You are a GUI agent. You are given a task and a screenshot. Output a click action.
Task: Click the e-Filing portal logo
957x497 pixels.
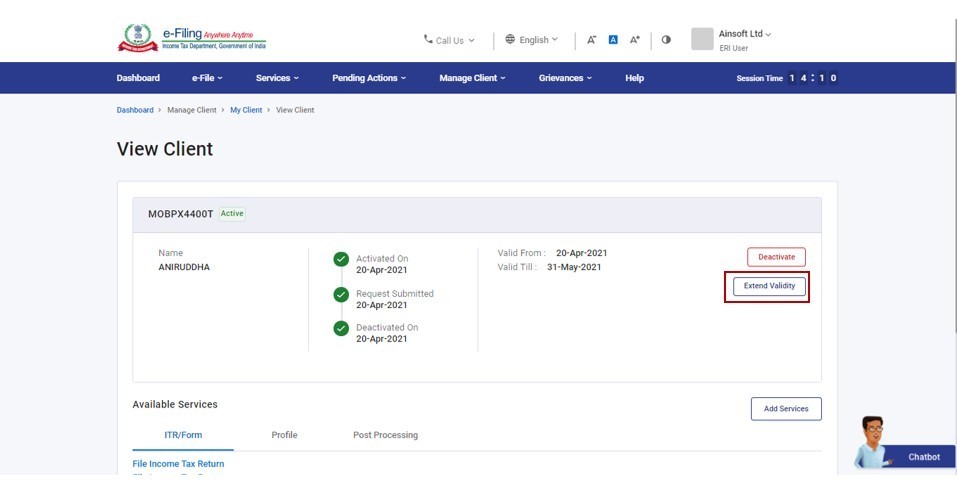[192, 39]
